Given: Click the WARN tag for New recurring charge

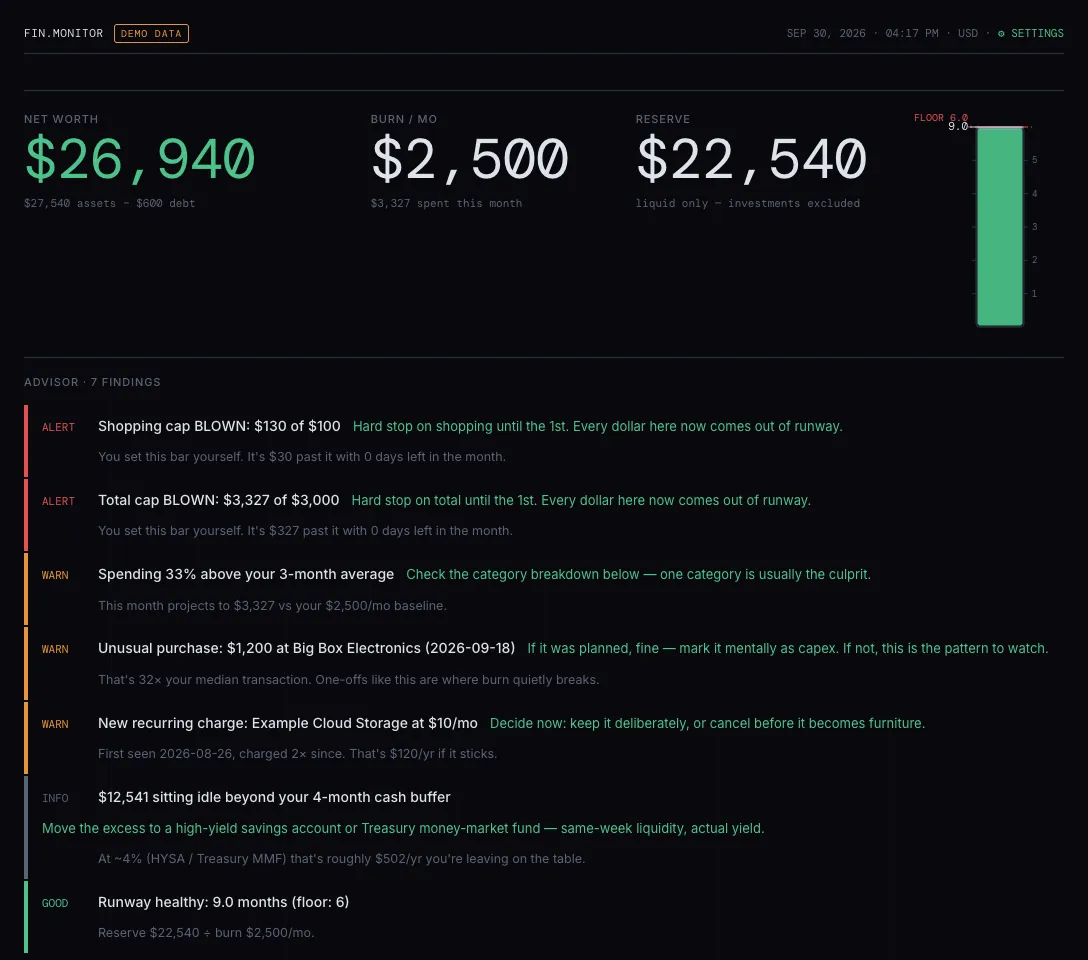Looking at the screenshot, I should [x=55, y=725].
